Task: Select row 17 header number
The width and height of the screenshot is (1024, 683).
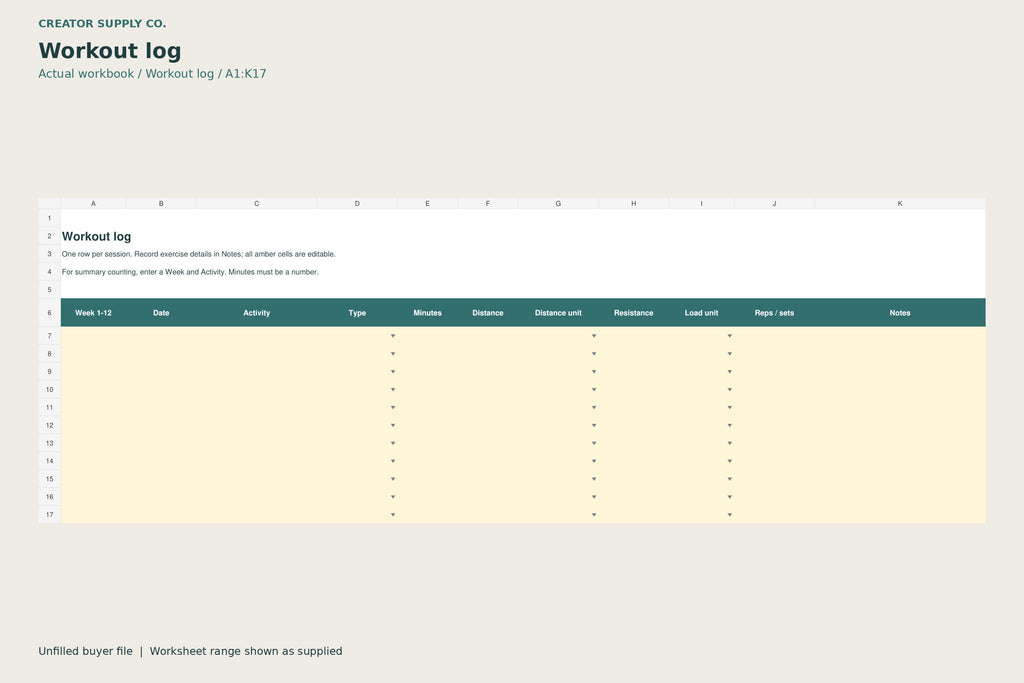Action: (50, 515)
